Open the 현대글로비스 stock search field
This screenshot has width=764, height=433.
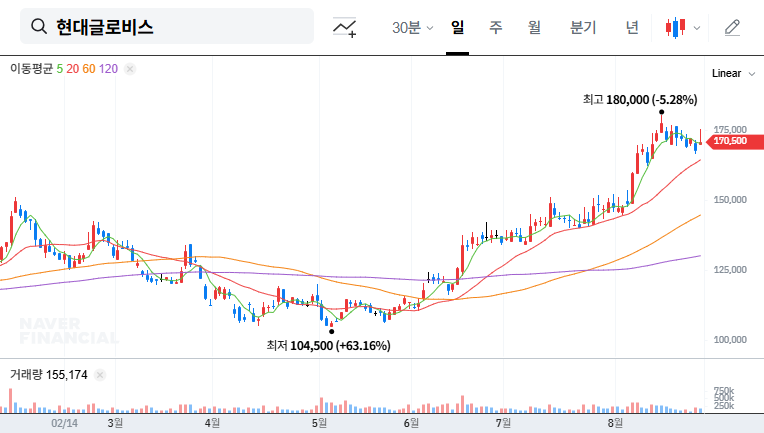167,26
